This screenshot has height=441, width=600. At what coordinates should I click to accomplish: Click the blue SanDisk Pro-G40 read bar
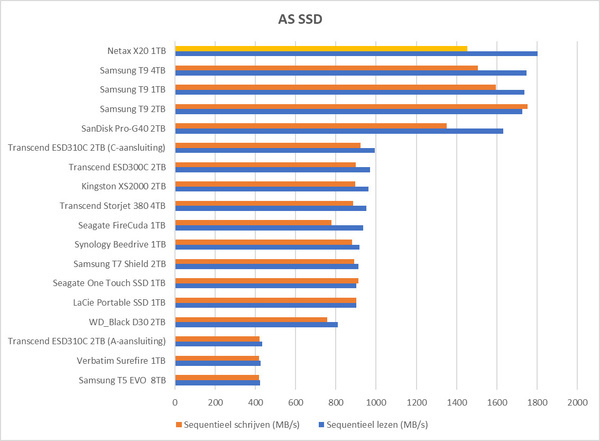[x=339, y=131]
